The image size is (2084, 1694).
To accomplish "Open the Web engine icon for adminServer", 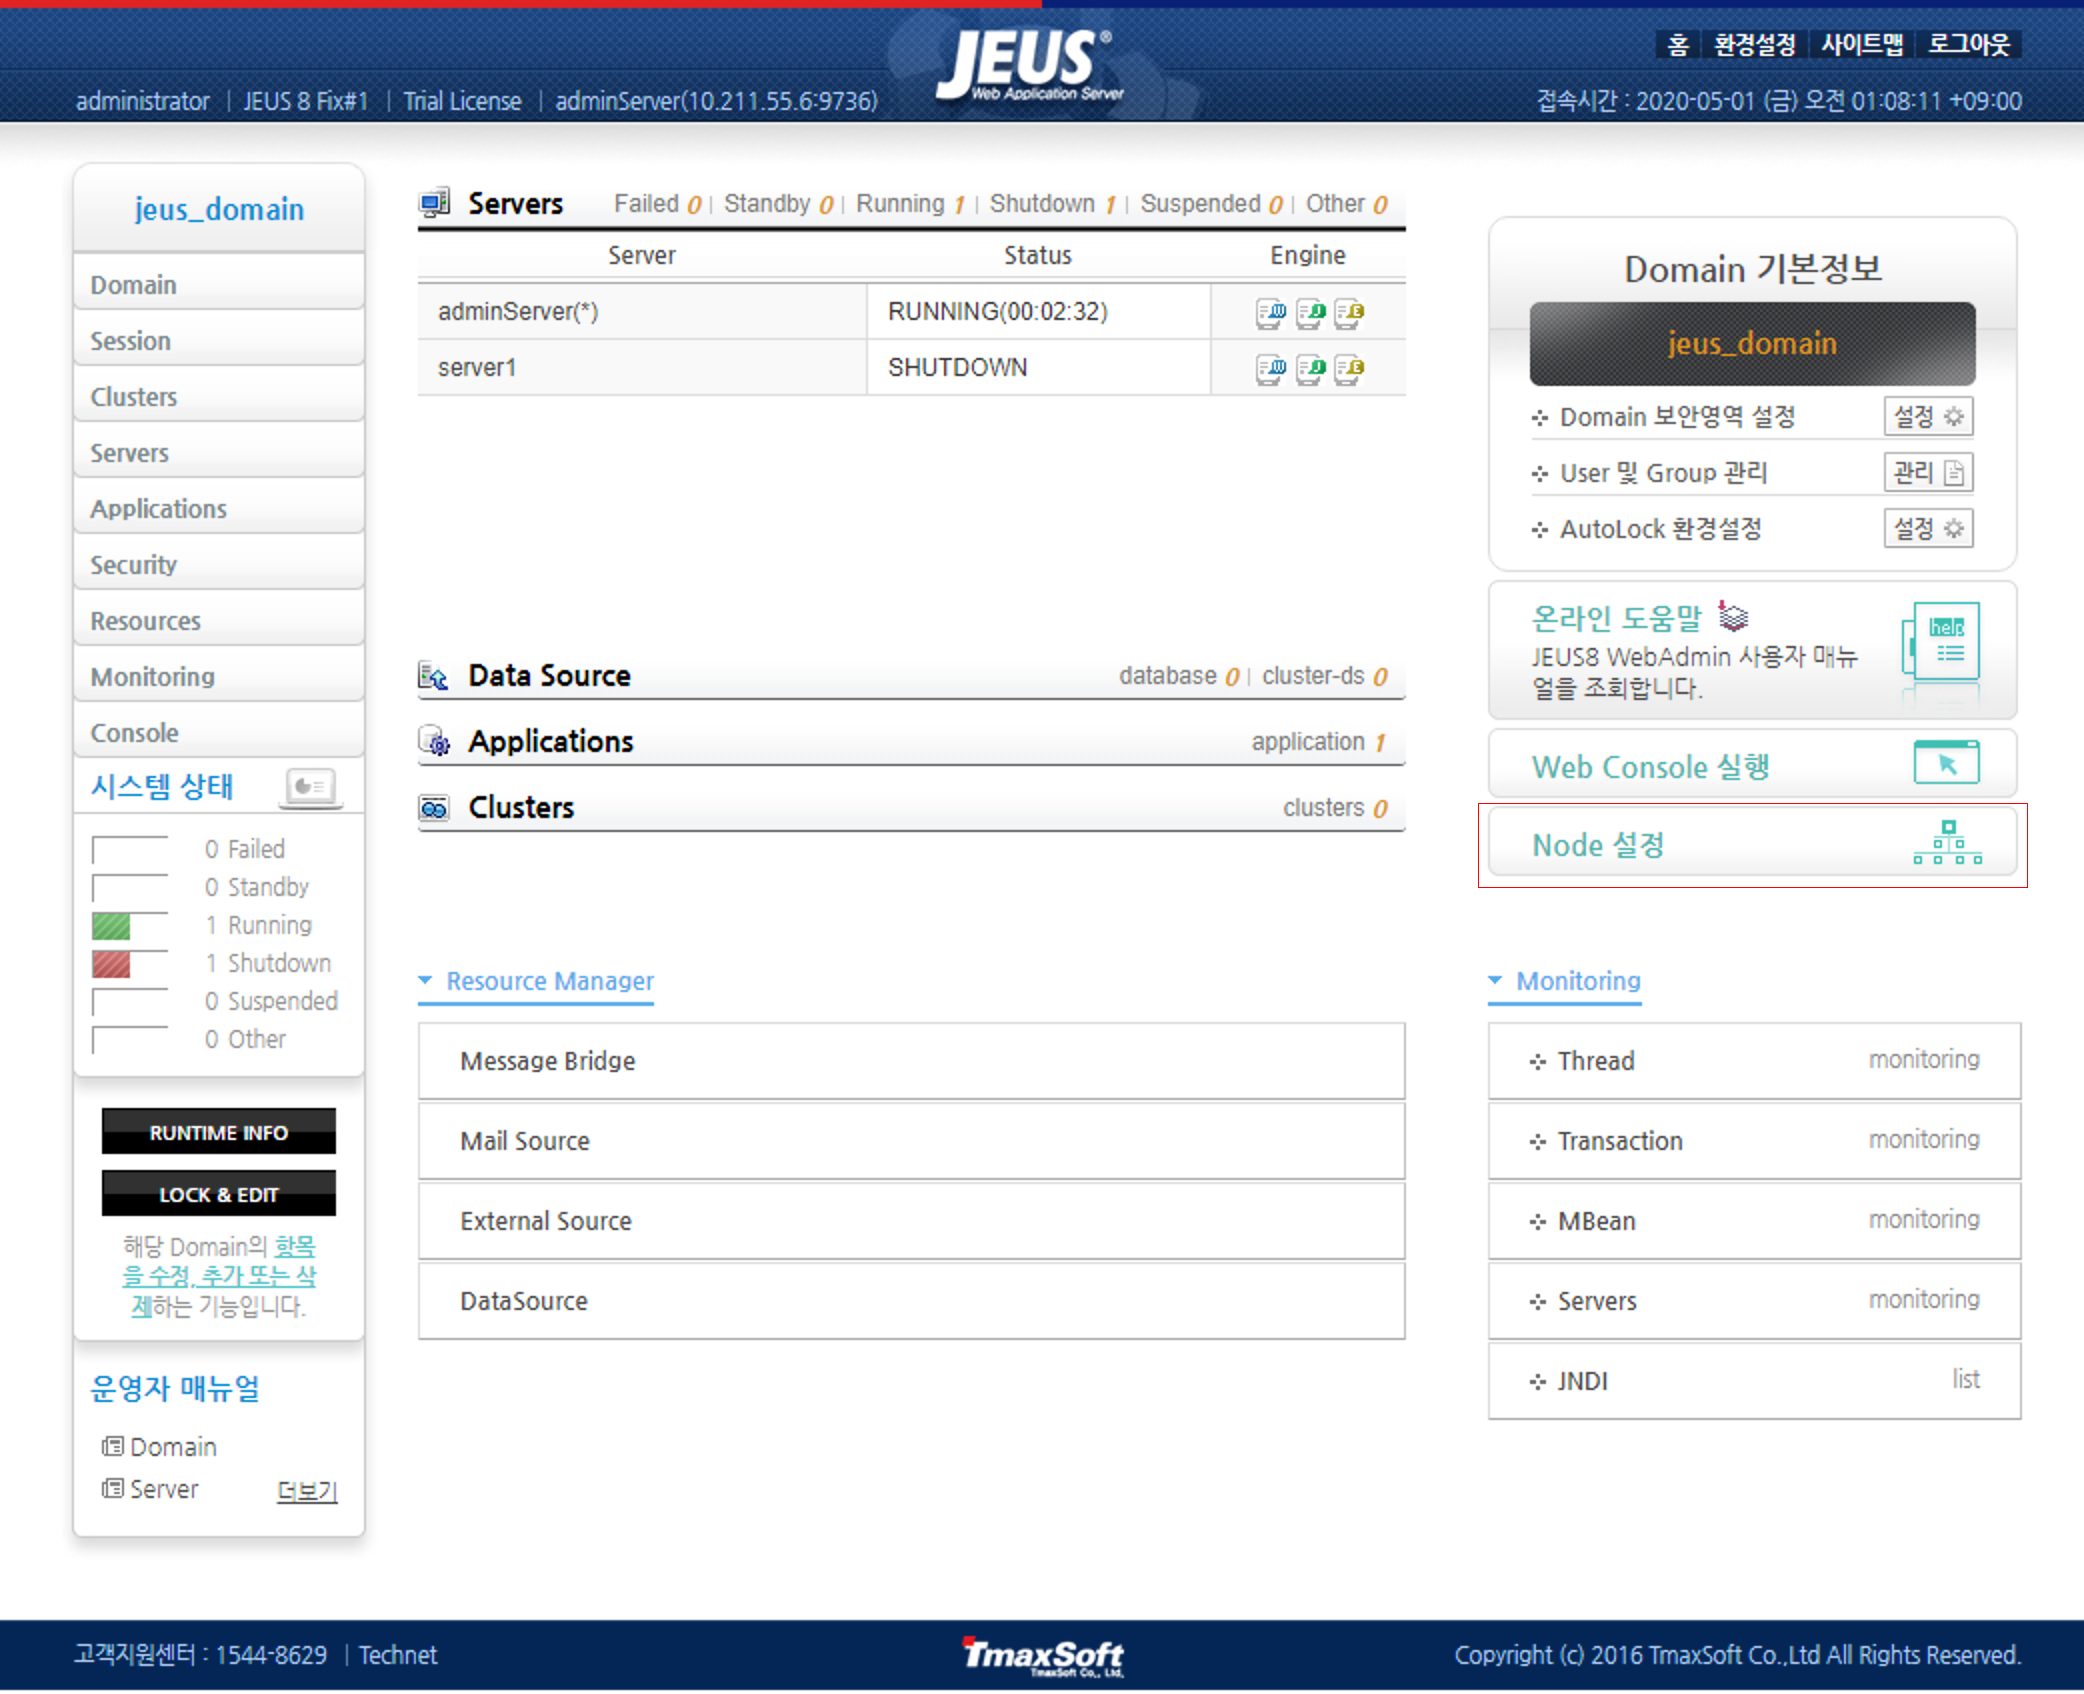I will 1270,313.
